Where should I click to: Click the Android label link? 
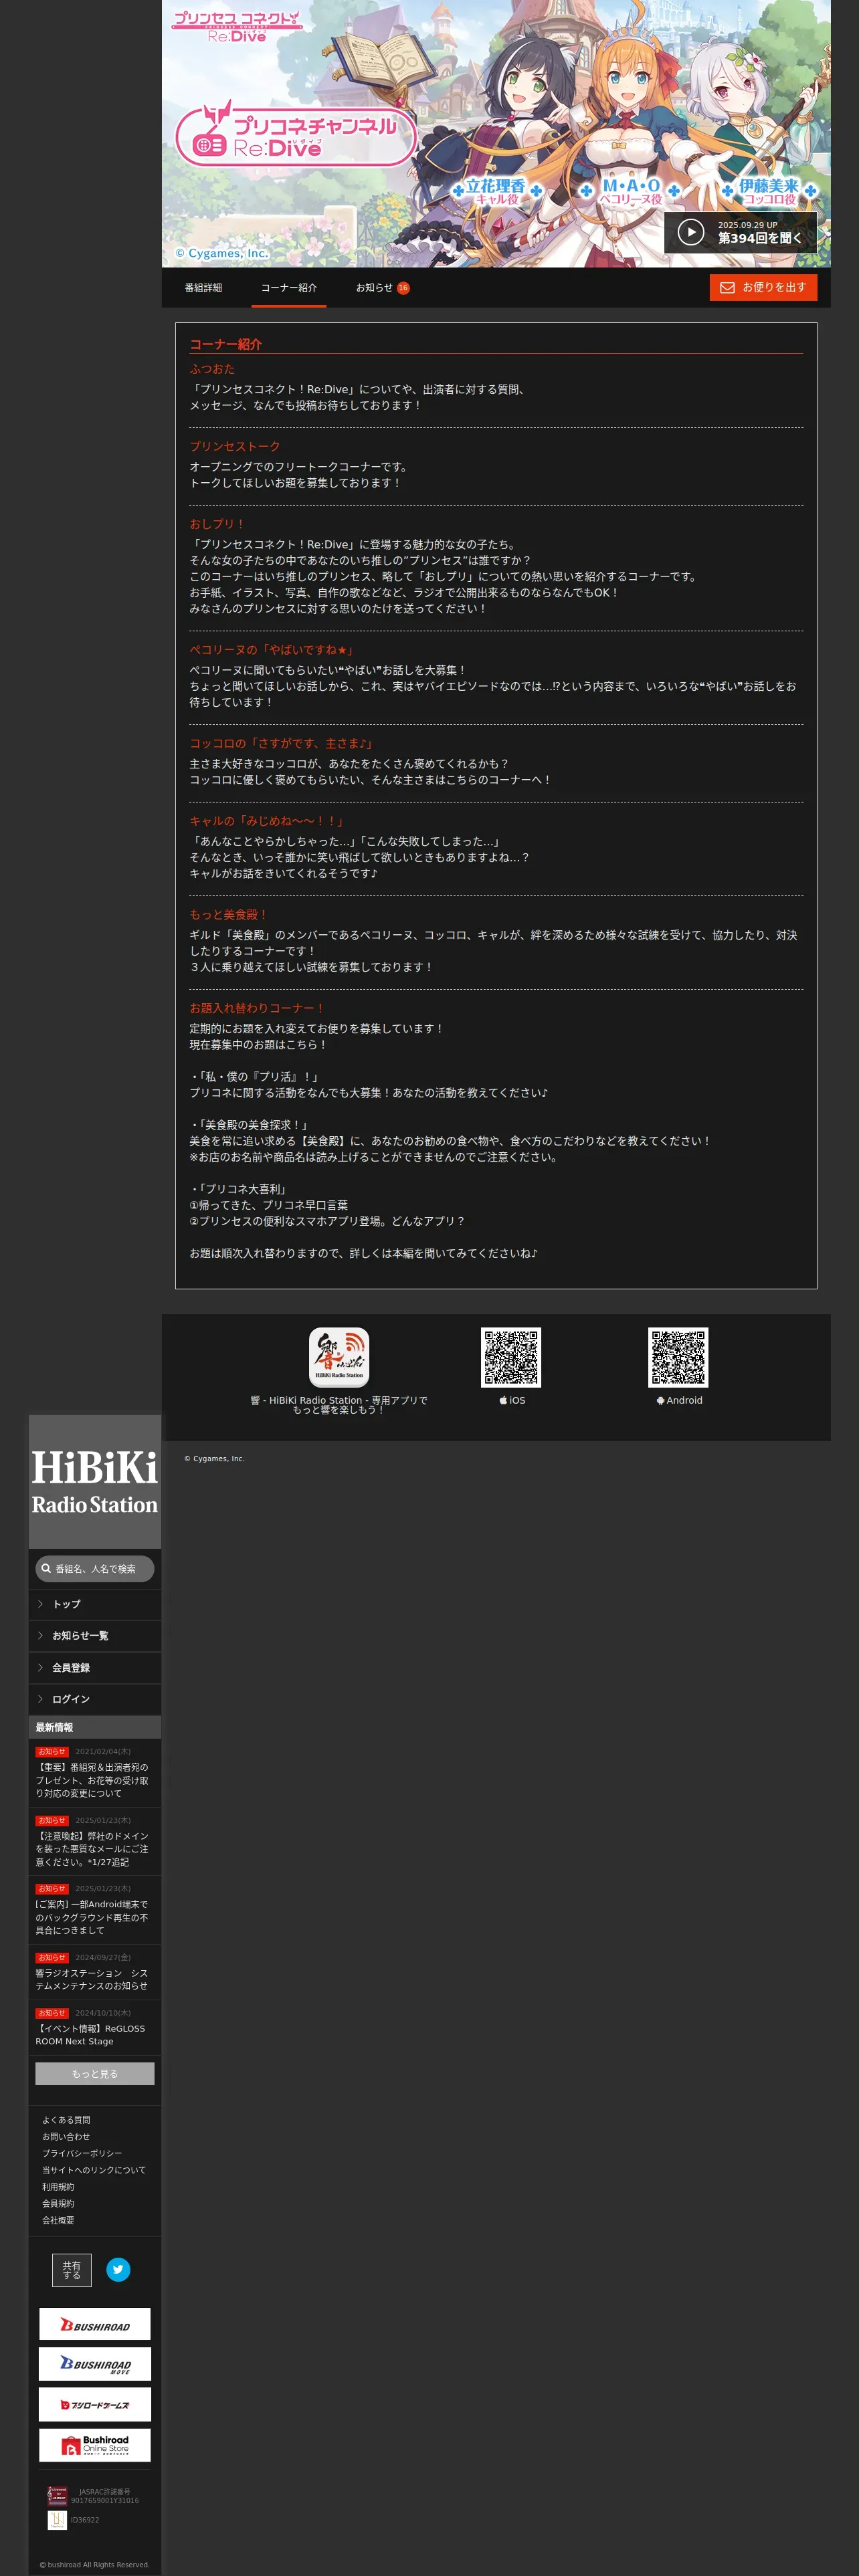click(x=679, y=1400)
